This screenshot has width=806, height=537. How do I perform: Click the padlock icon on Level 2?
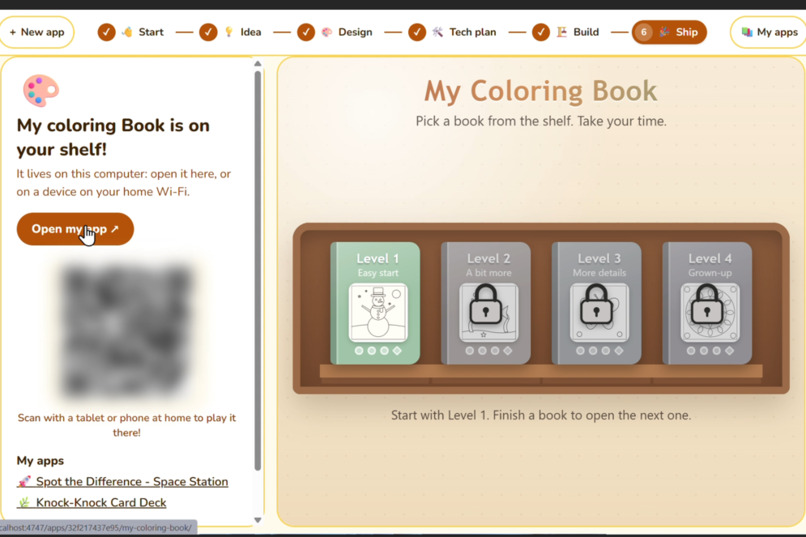click(486, 305)
